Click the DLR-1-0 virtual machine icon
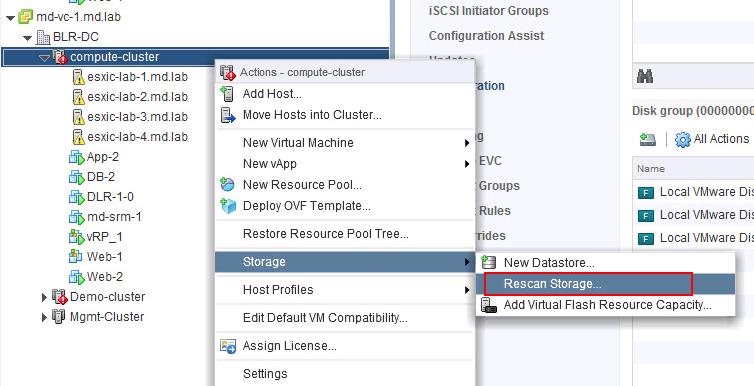The image size is (754, 386). (77, 197)
